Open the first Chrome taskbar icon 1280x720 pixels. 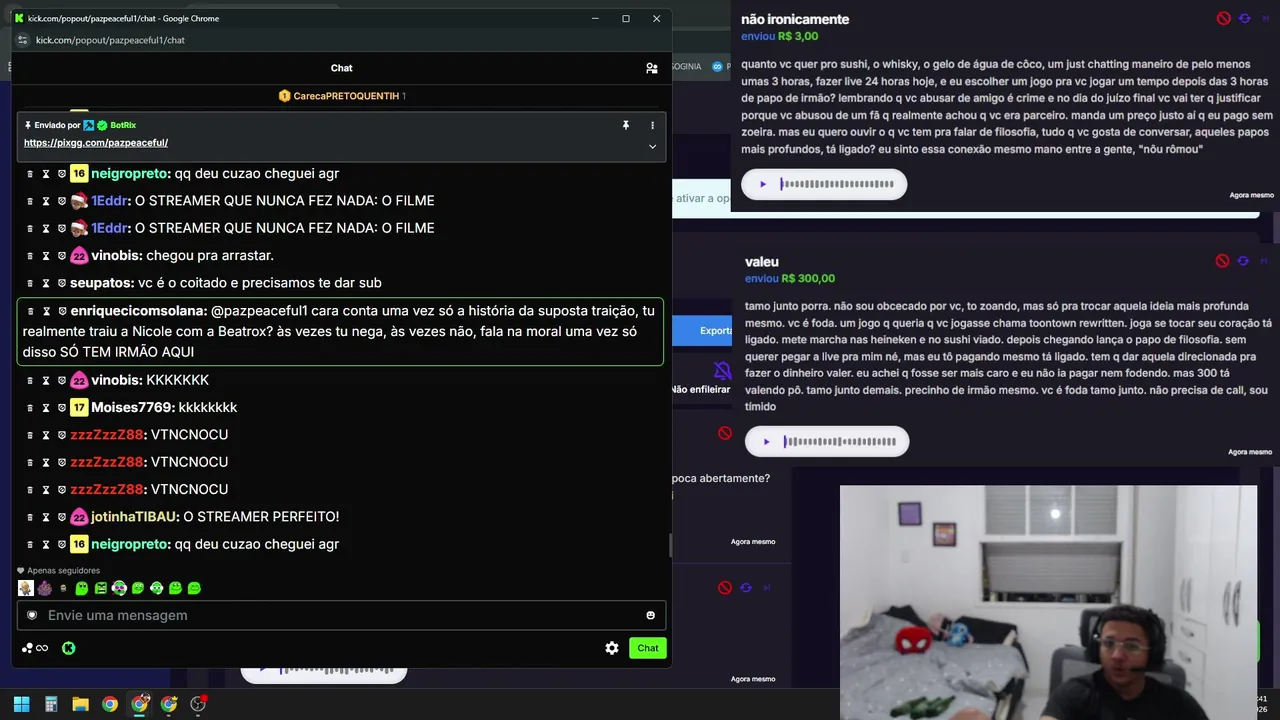tap(110, 704)
